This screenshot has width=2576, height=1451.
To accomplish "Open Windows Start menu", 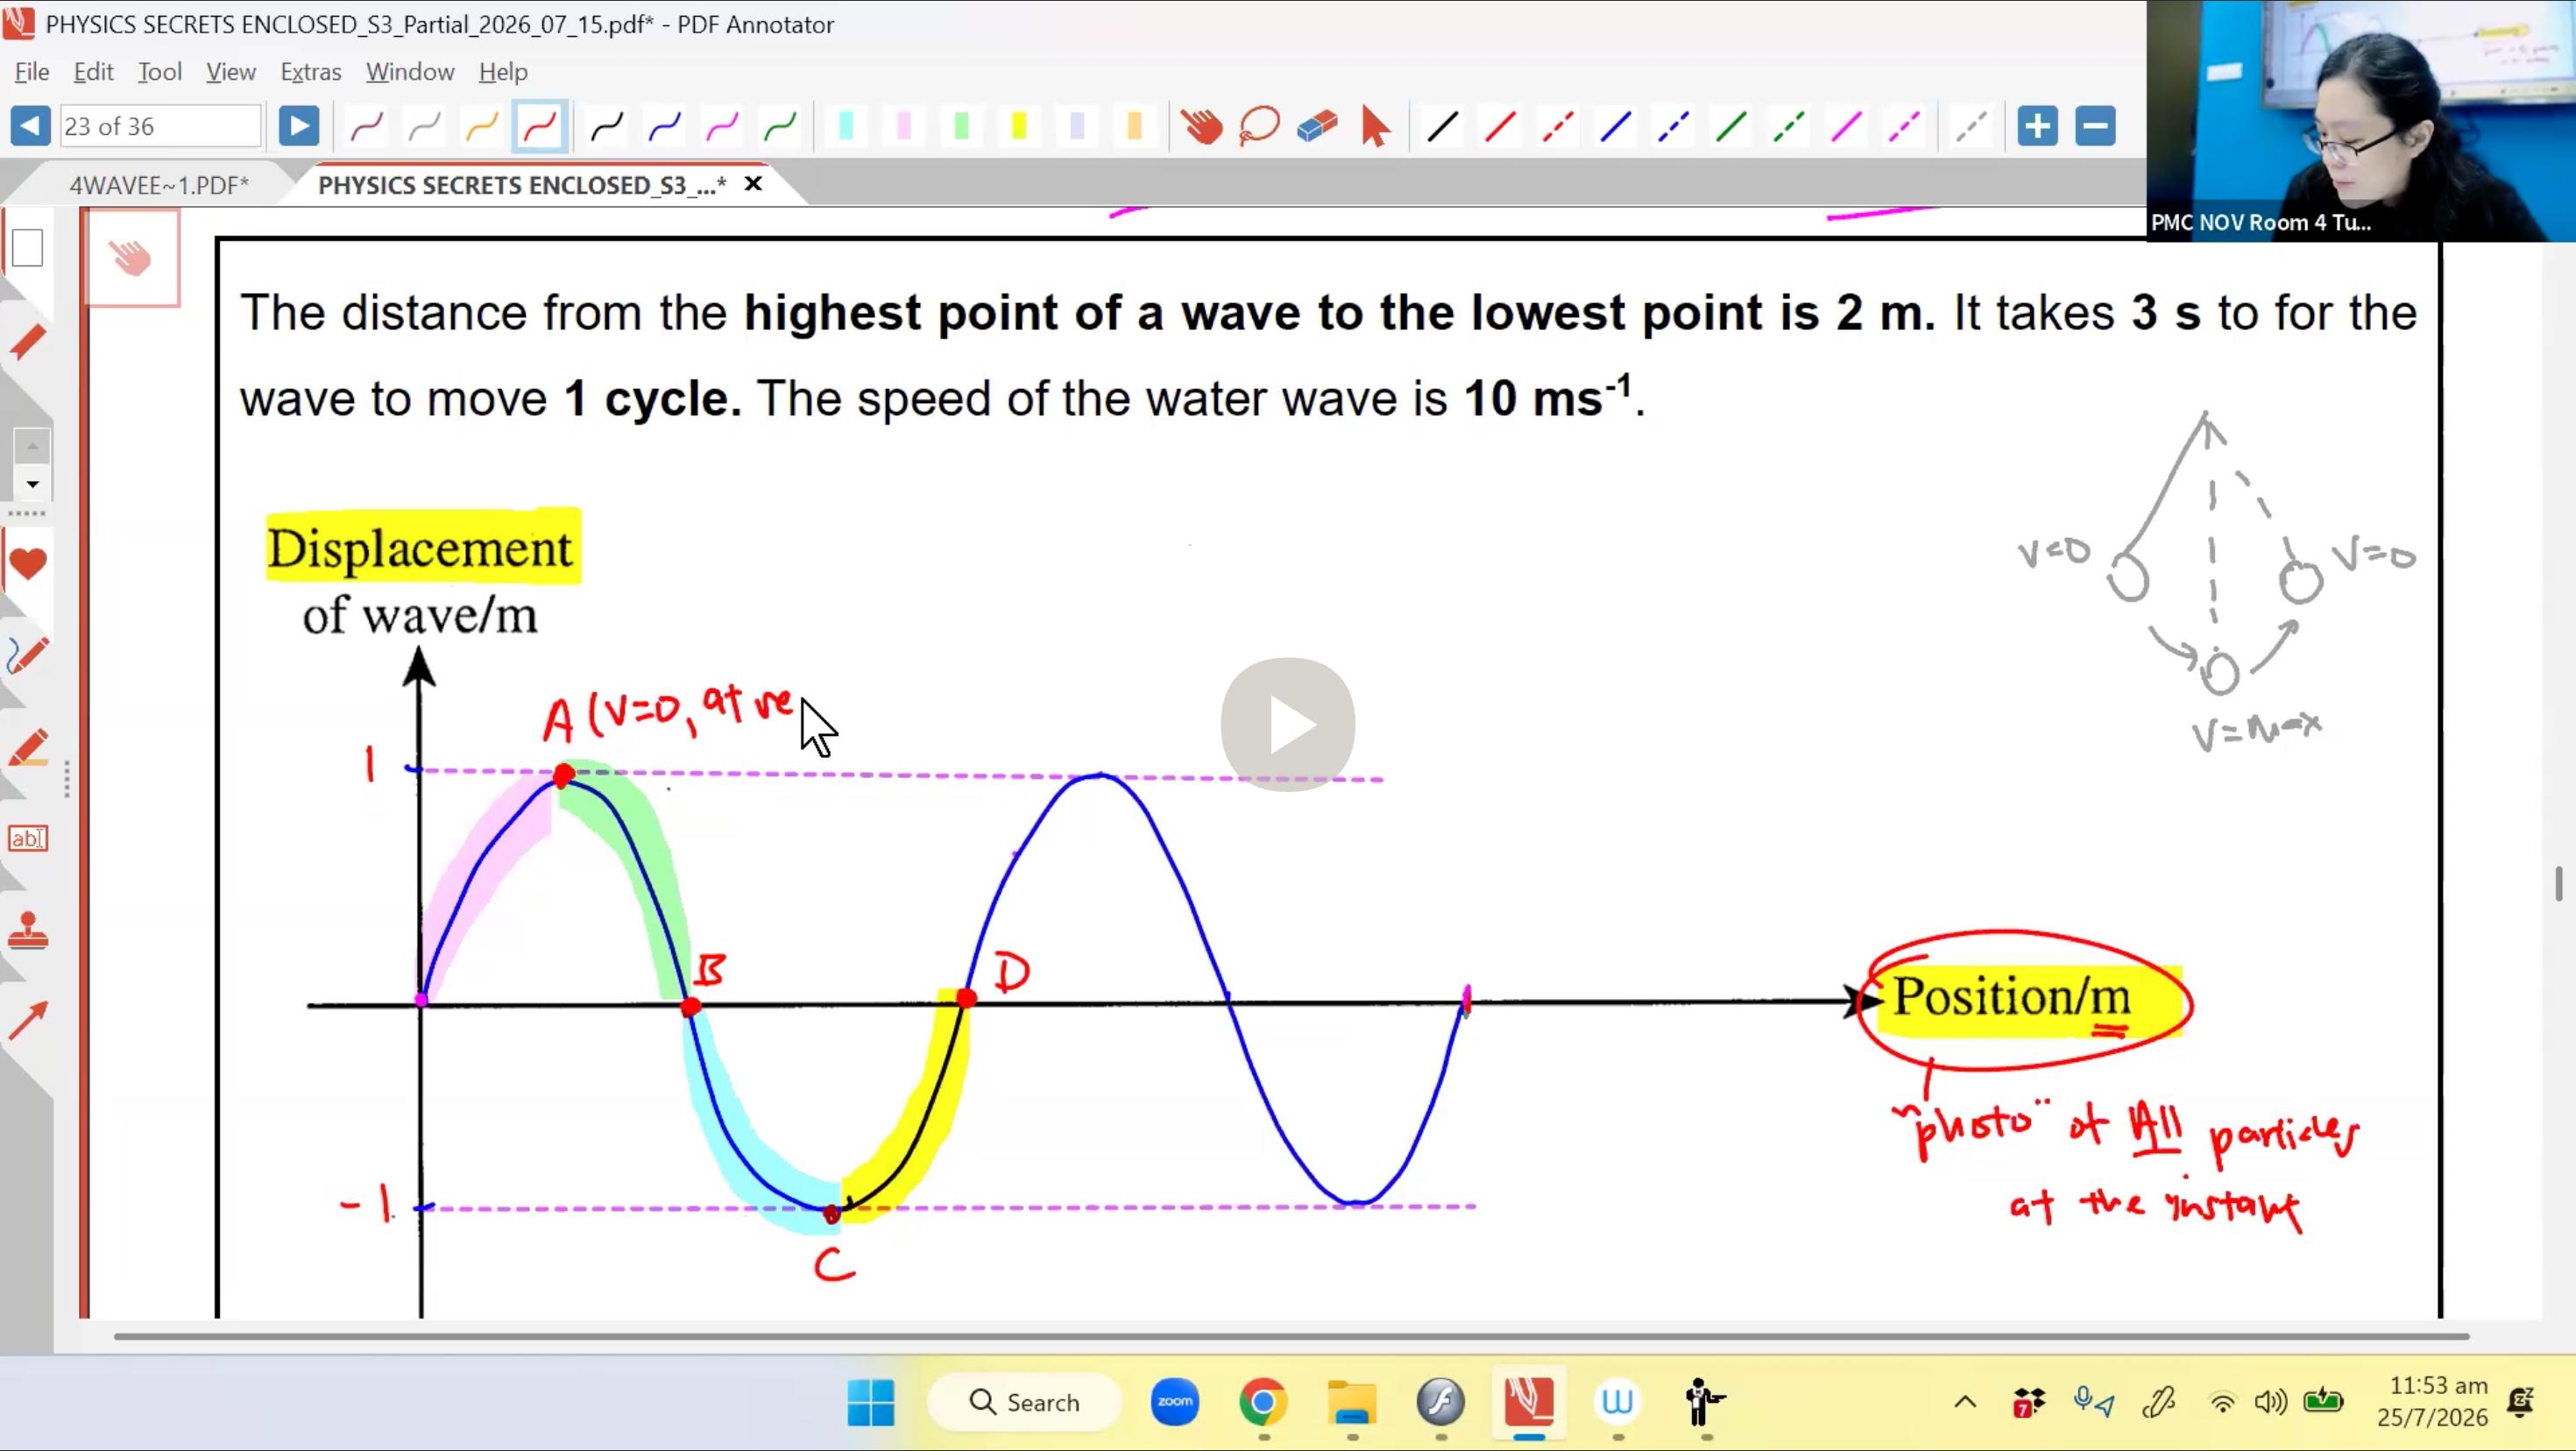I will 871,1402.
